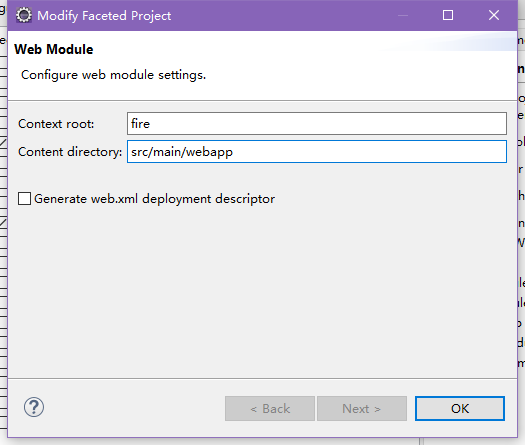Viewport: 525px width, 445px height.
Task: Close the Modify Faceted Project dialog
Action: pos(494,15)
